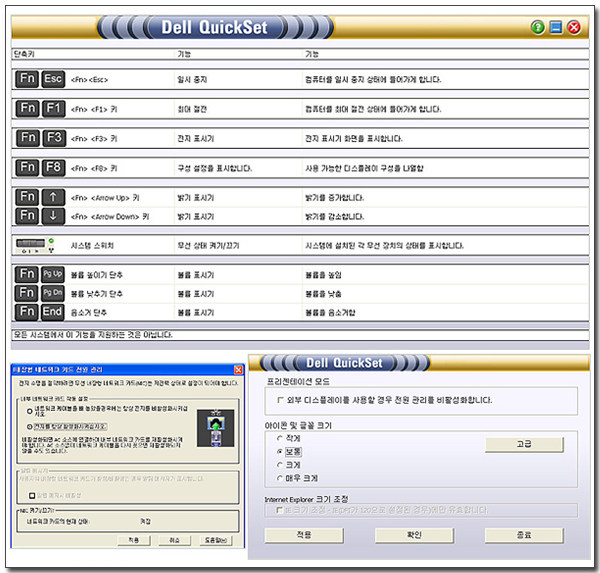Click the <Fn> <F1> 키 label
This screenshot has width=600, height=573.
[x=94, y=109]
